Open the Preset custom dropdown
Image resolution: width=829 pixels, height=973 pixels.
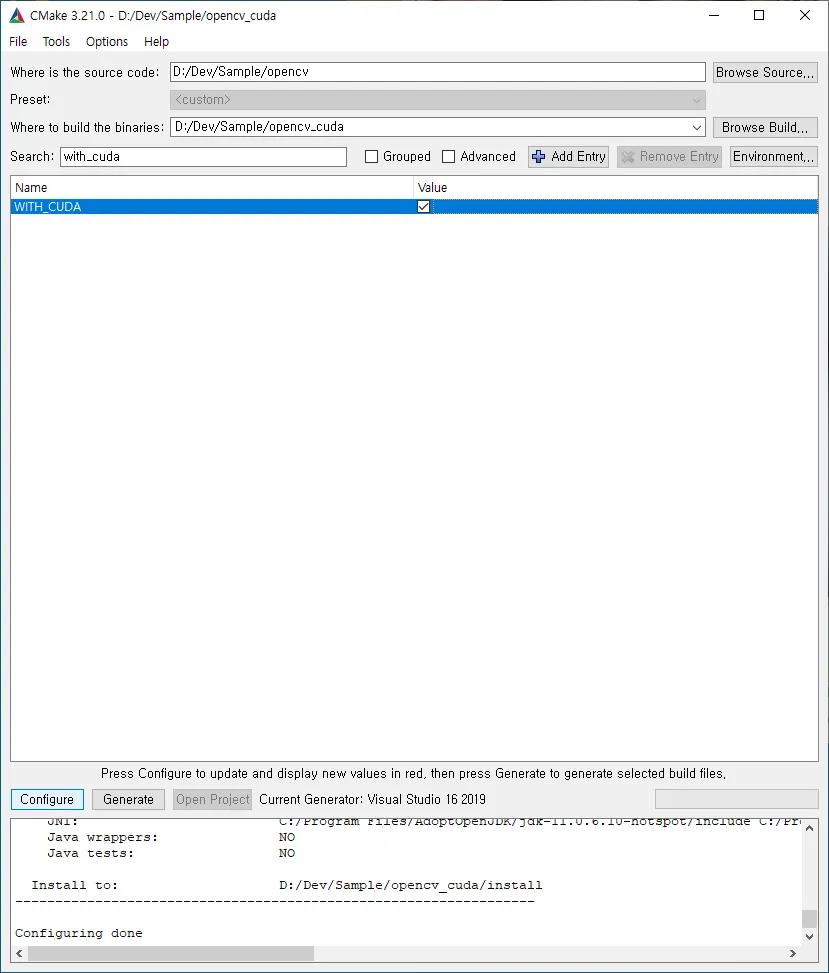click(x=437, y=100)
